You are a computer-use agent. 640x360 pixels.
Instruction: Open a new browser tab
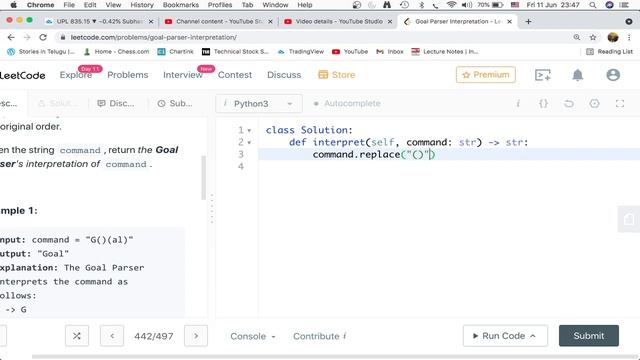pyautogui.click(x=528, y=21)
